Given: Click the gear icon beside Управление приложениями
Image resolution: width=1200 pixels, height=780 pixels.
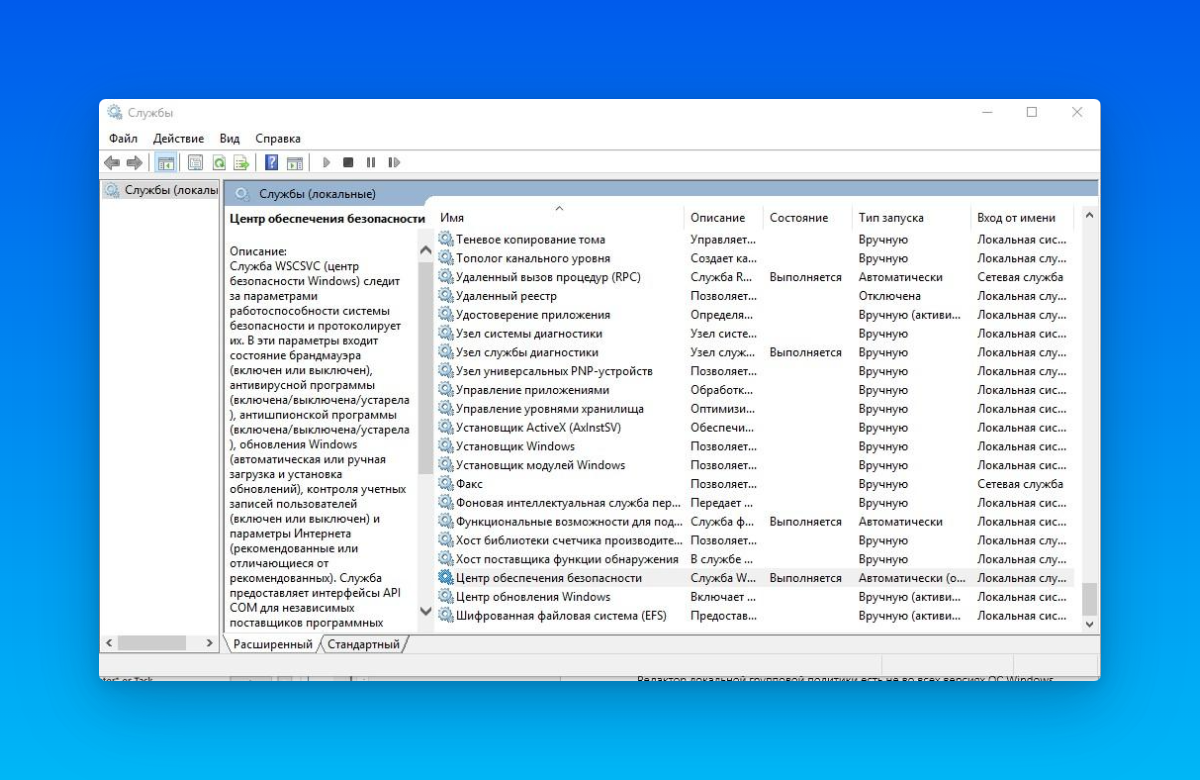Looking at the screenshot, I should [x=446, y=390].
